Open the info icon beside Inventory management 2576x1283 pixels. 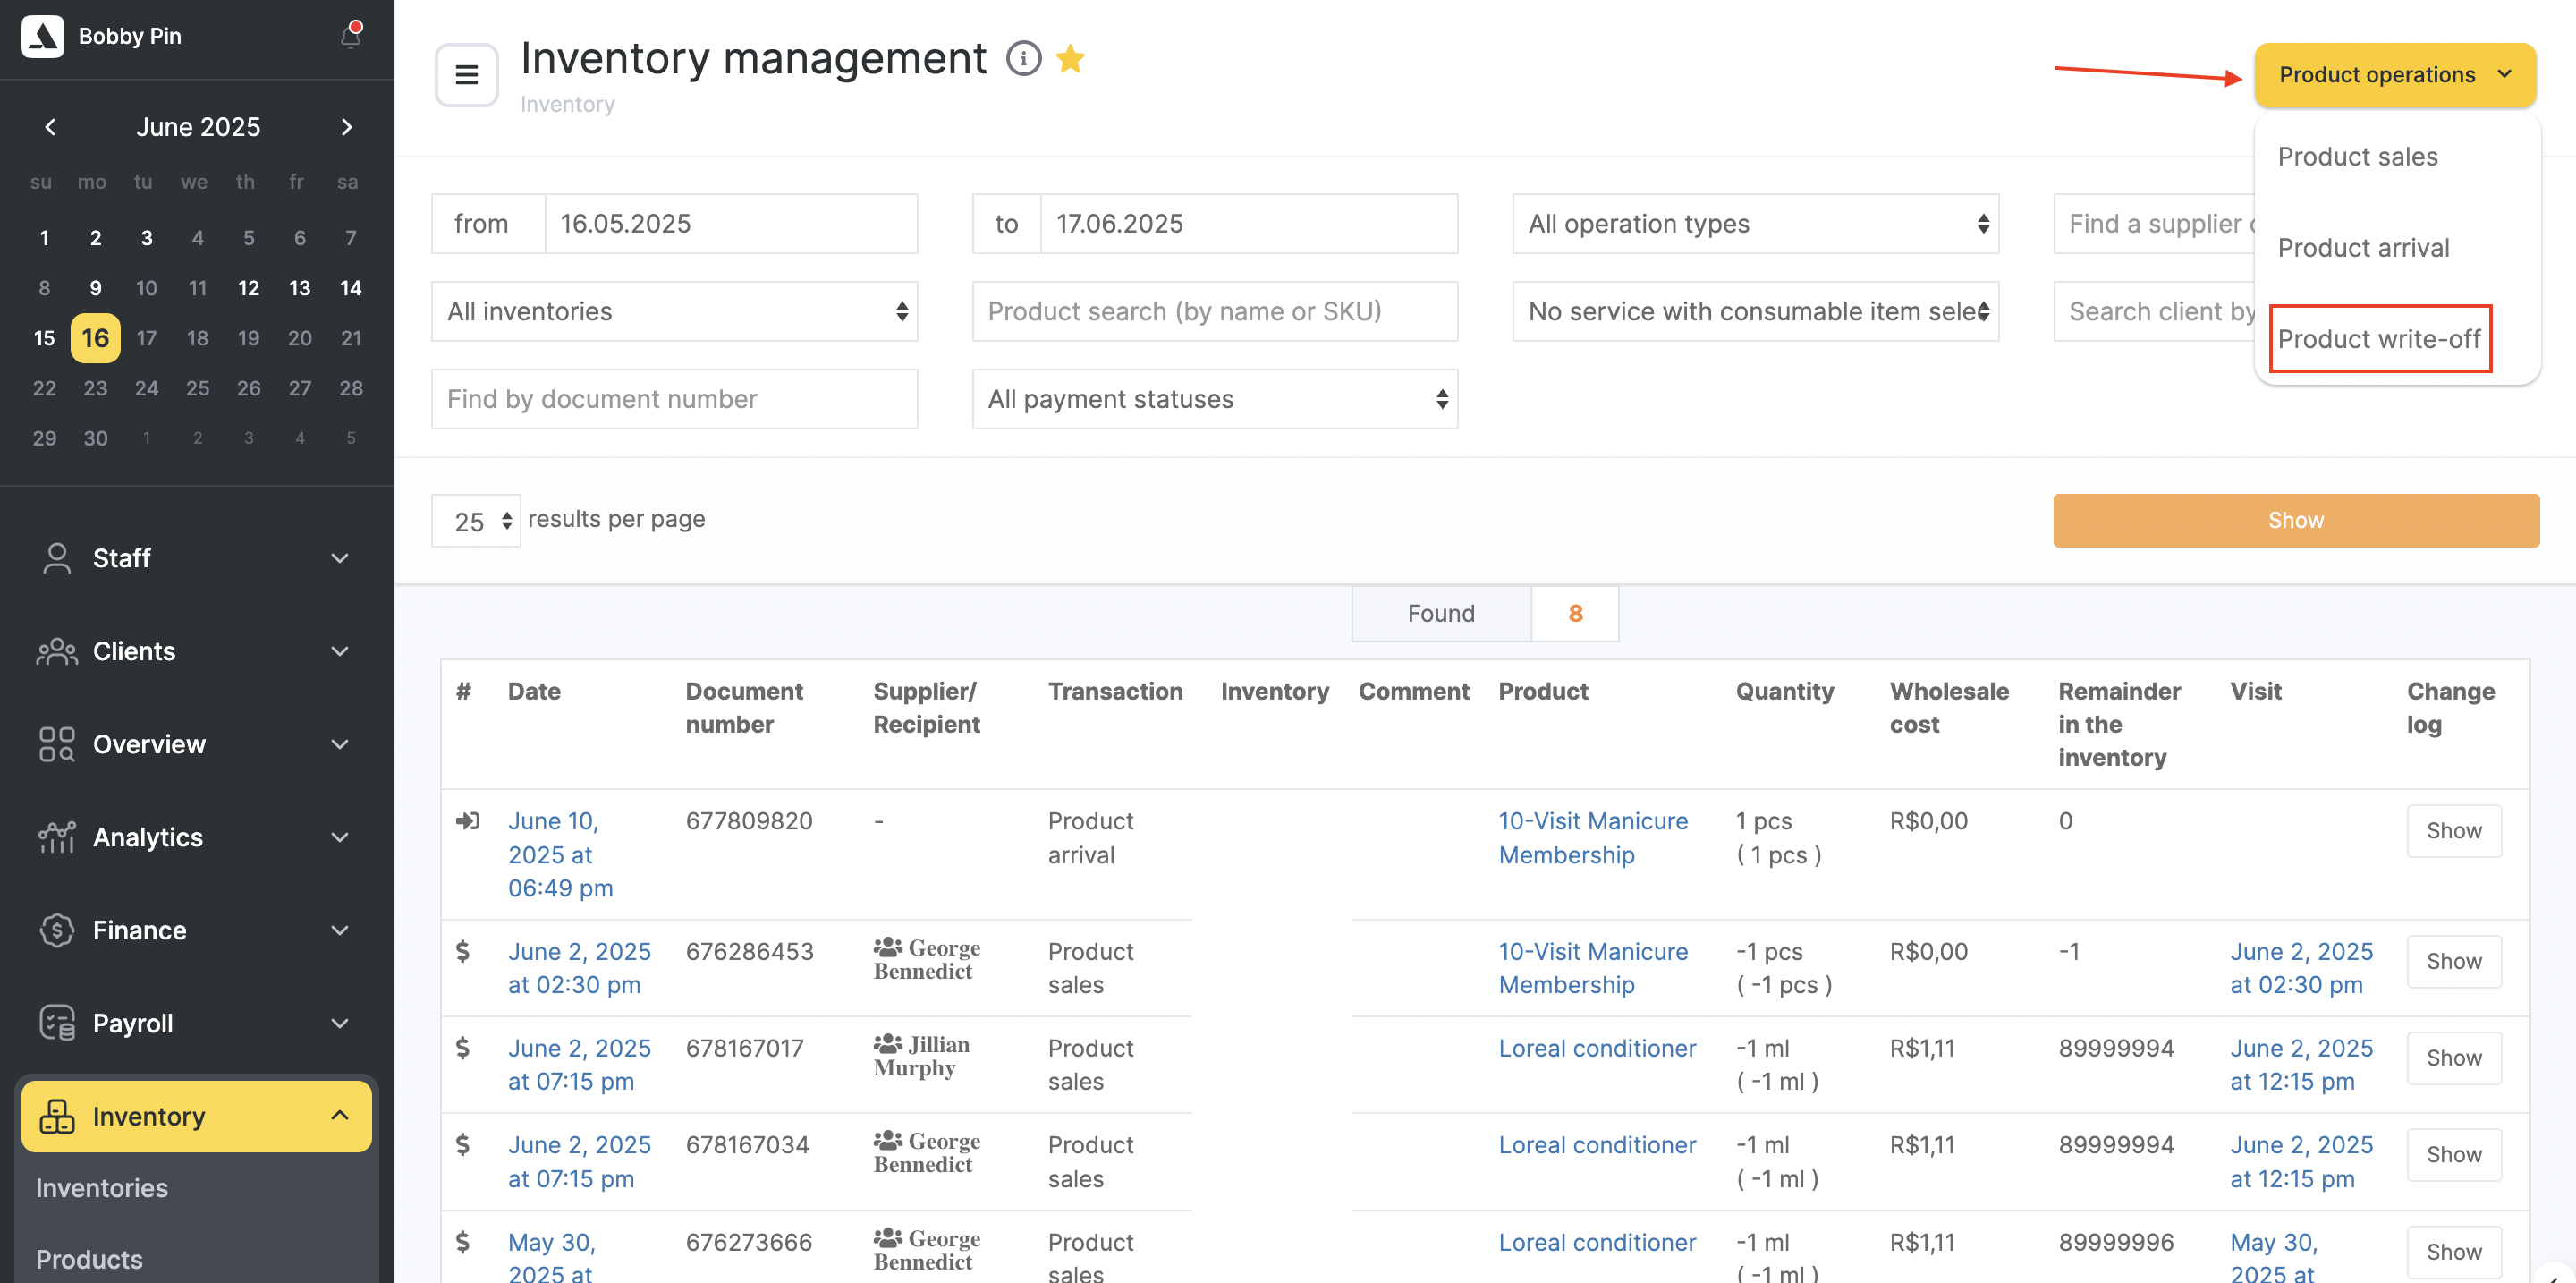click(x=1023, y=58)
